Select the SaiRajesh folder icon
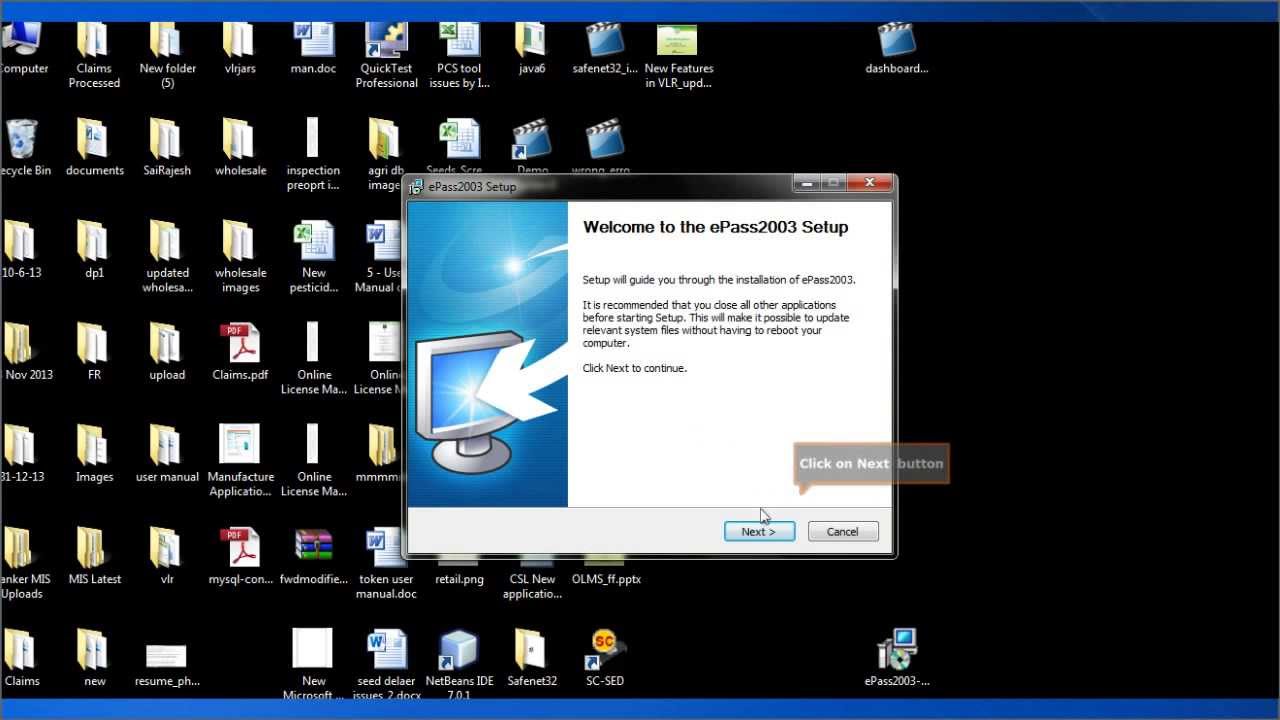Screen dimensions: 1280x720 167,140
